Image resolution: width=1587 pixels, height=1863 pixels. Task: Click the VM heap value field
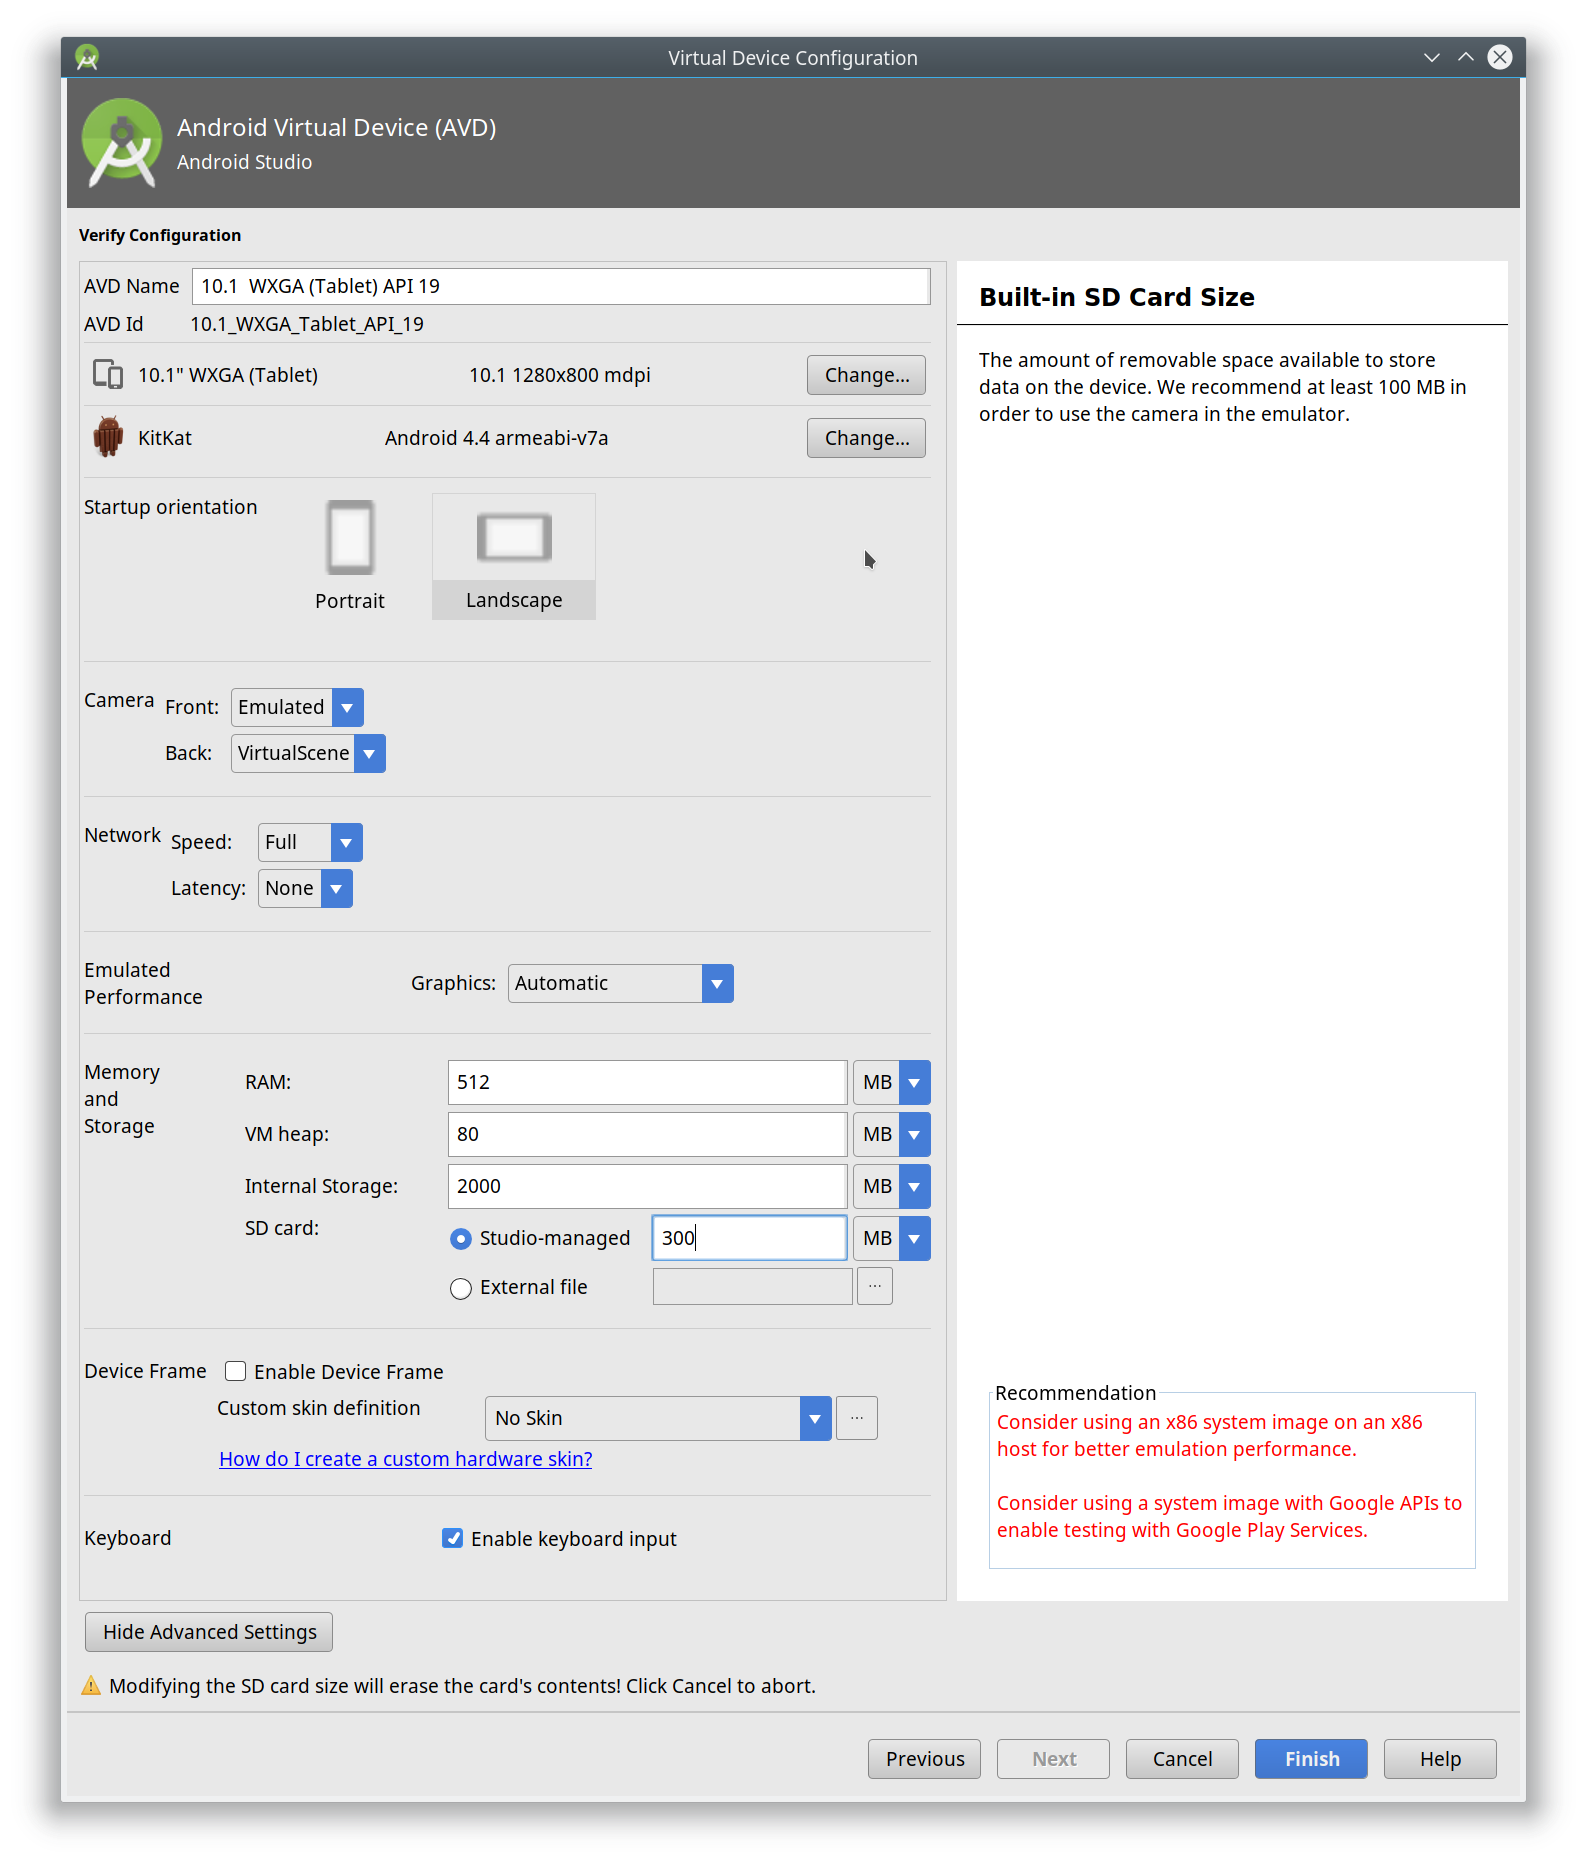pyautogui.click(x=648, y=1134)
